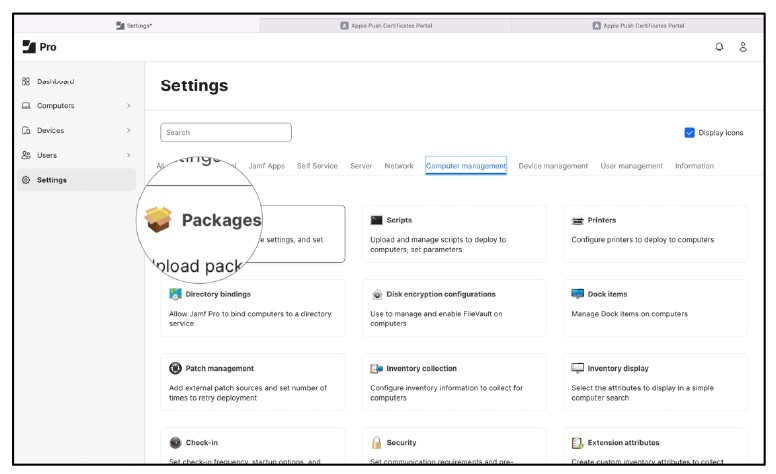This screenshot has height=474, width=776.
Task: Click 'Manage Dock items on computers' text
Action: 629,314
